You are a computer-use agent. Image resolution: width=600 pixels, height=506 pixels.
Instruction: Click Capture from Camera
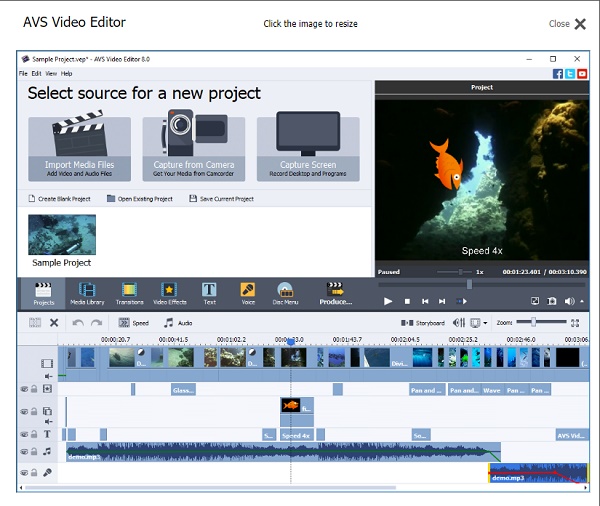(x=194, y=149)
